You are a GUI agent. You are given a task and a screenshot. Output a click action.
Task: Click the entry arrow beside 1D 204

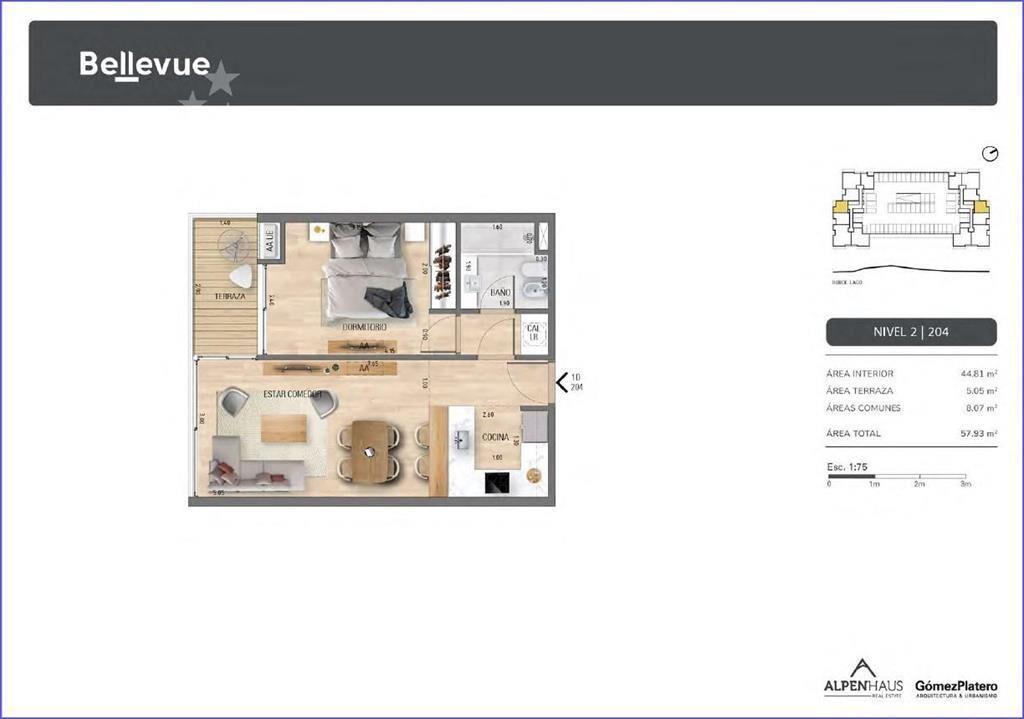[562, 382]
